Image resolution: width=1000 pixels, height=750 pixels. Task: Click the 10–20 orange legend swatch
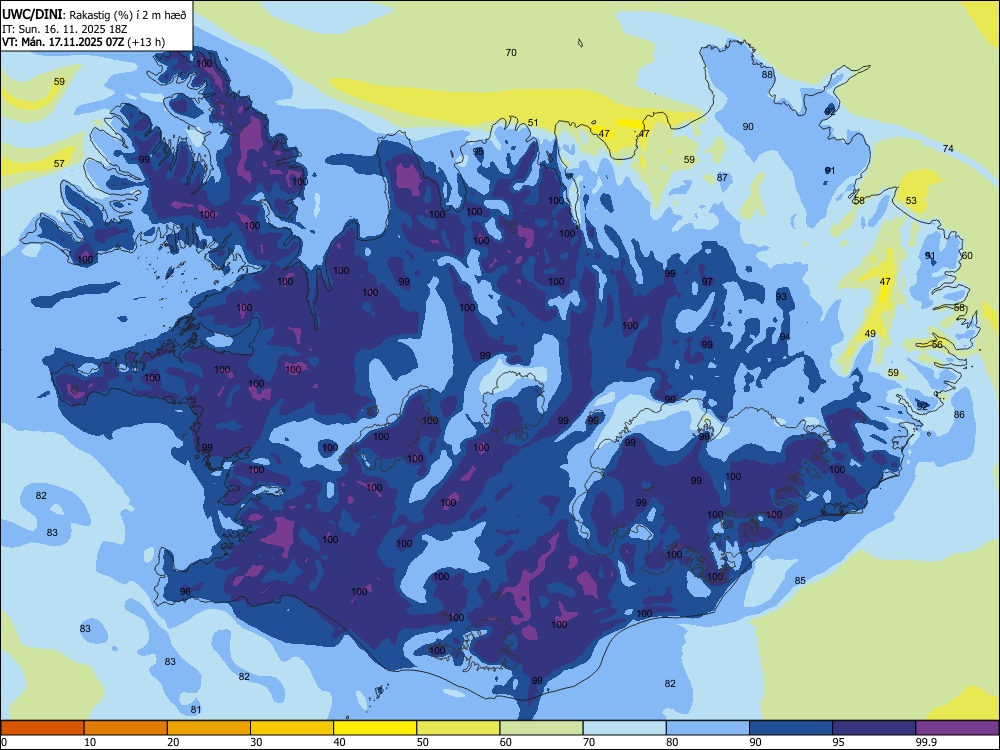pos(126,728)
